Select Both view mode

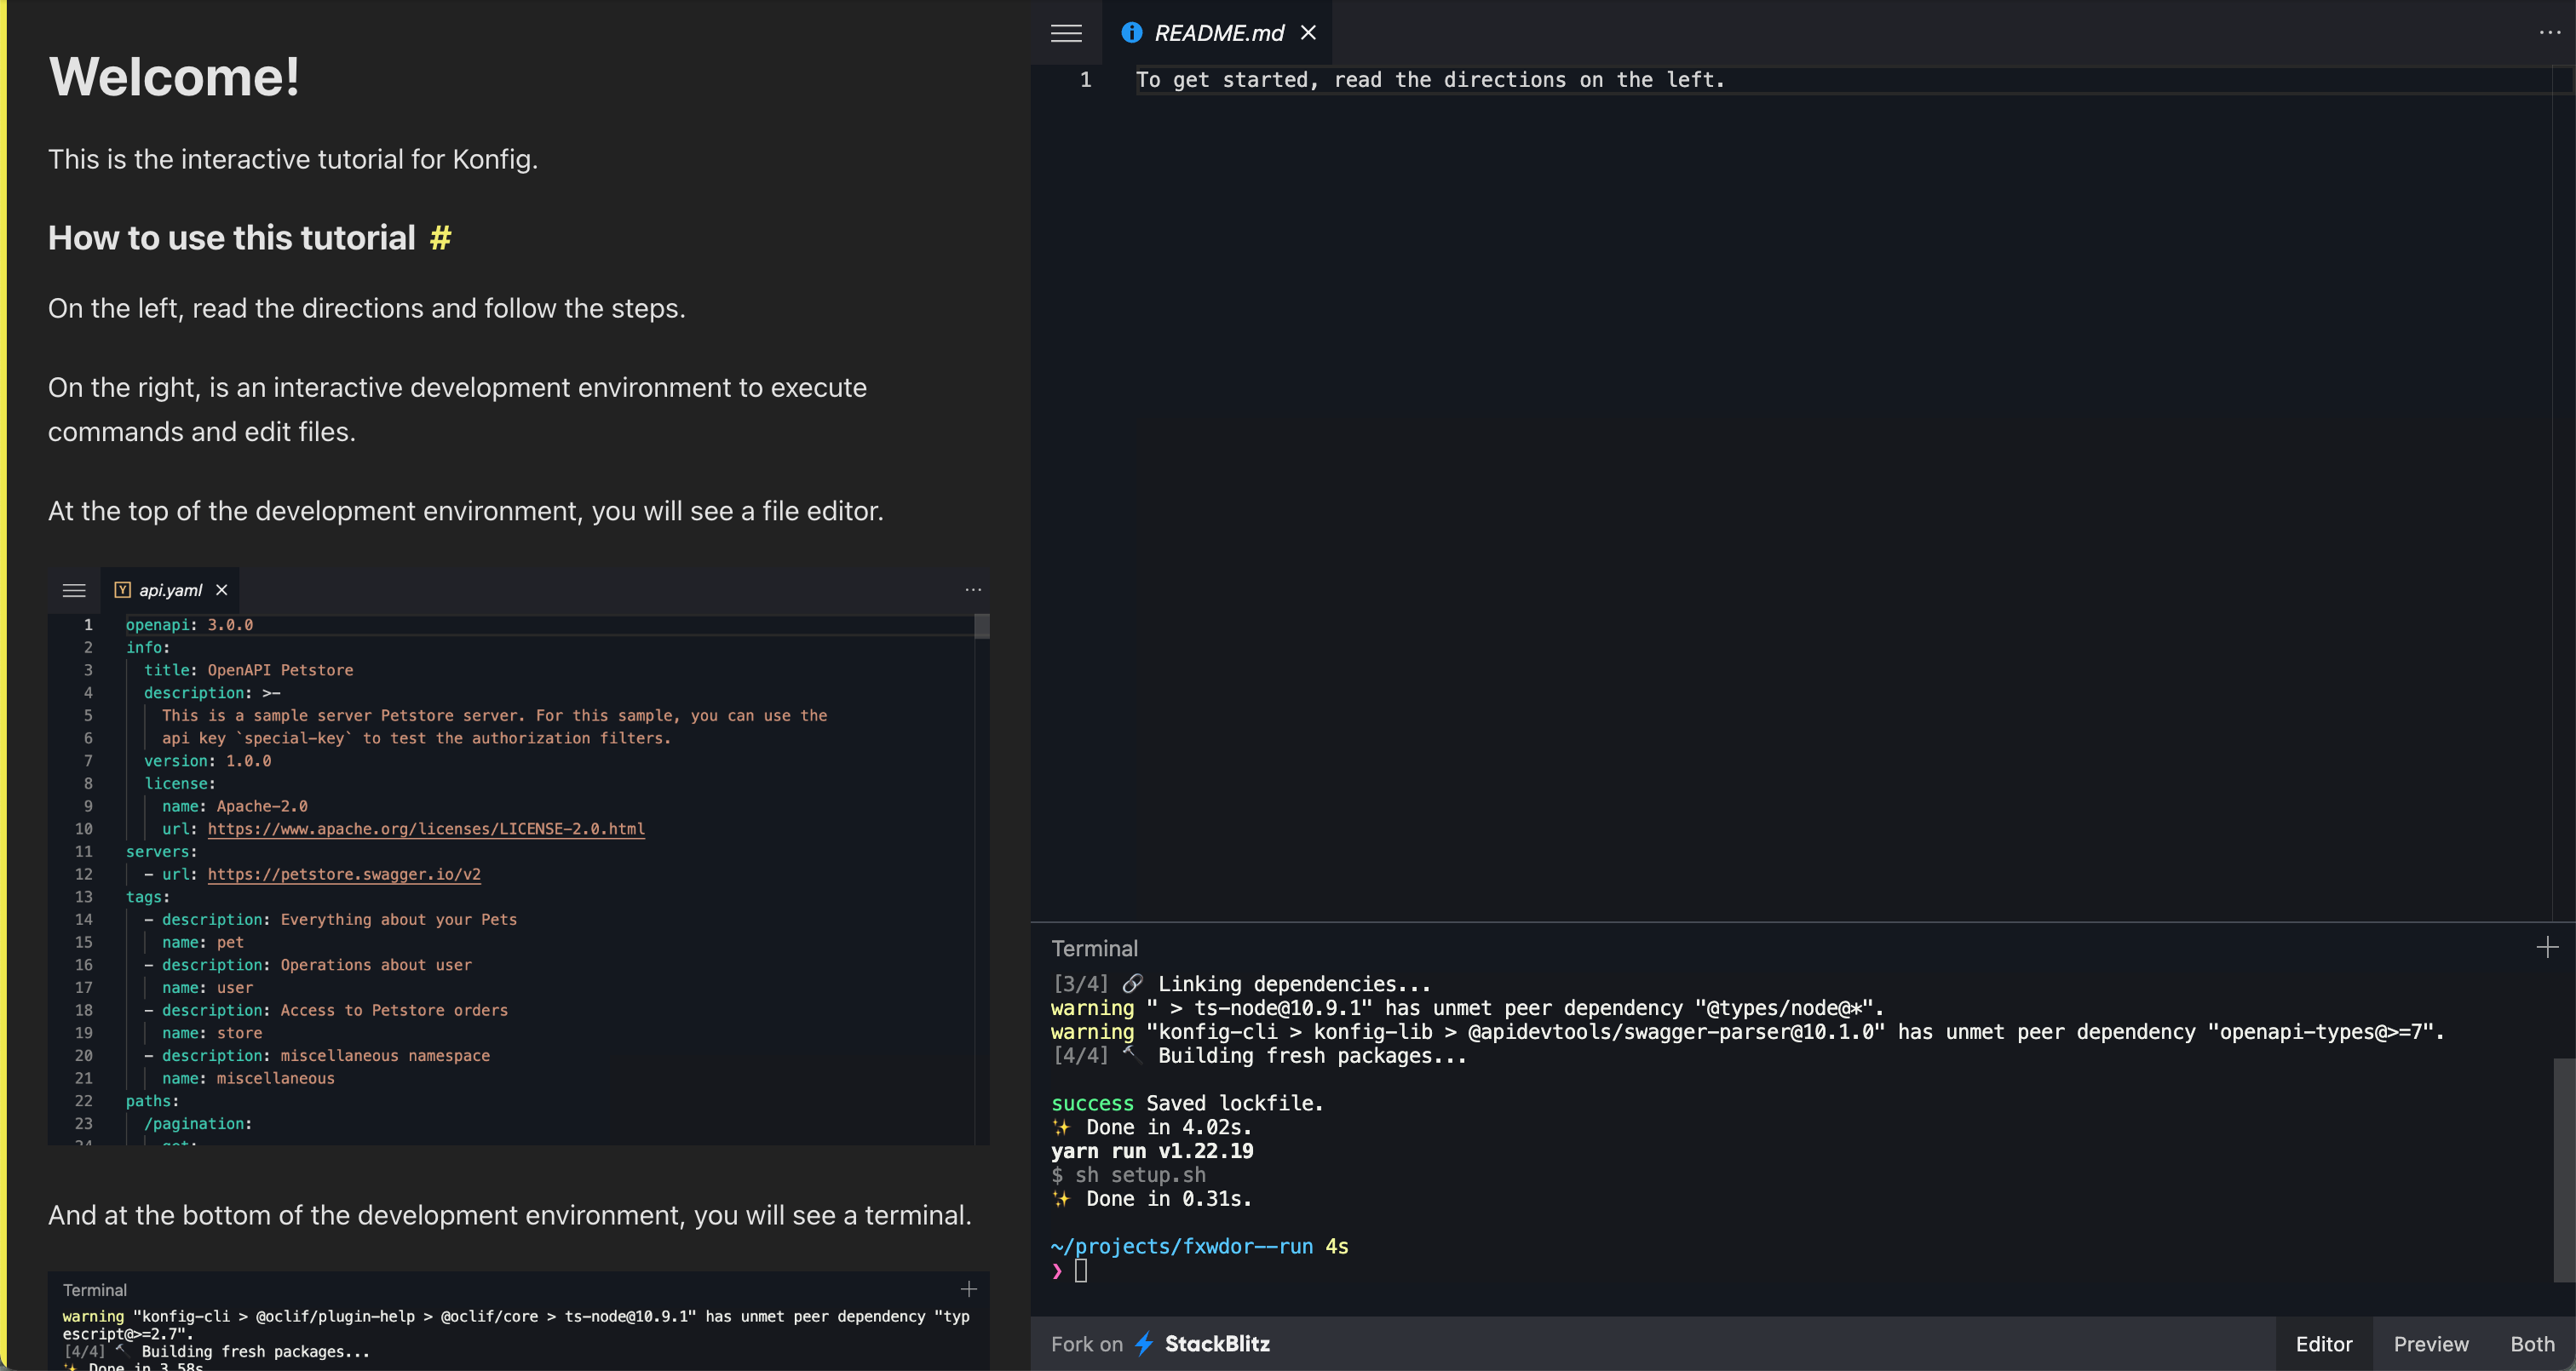point(2532,1344)
